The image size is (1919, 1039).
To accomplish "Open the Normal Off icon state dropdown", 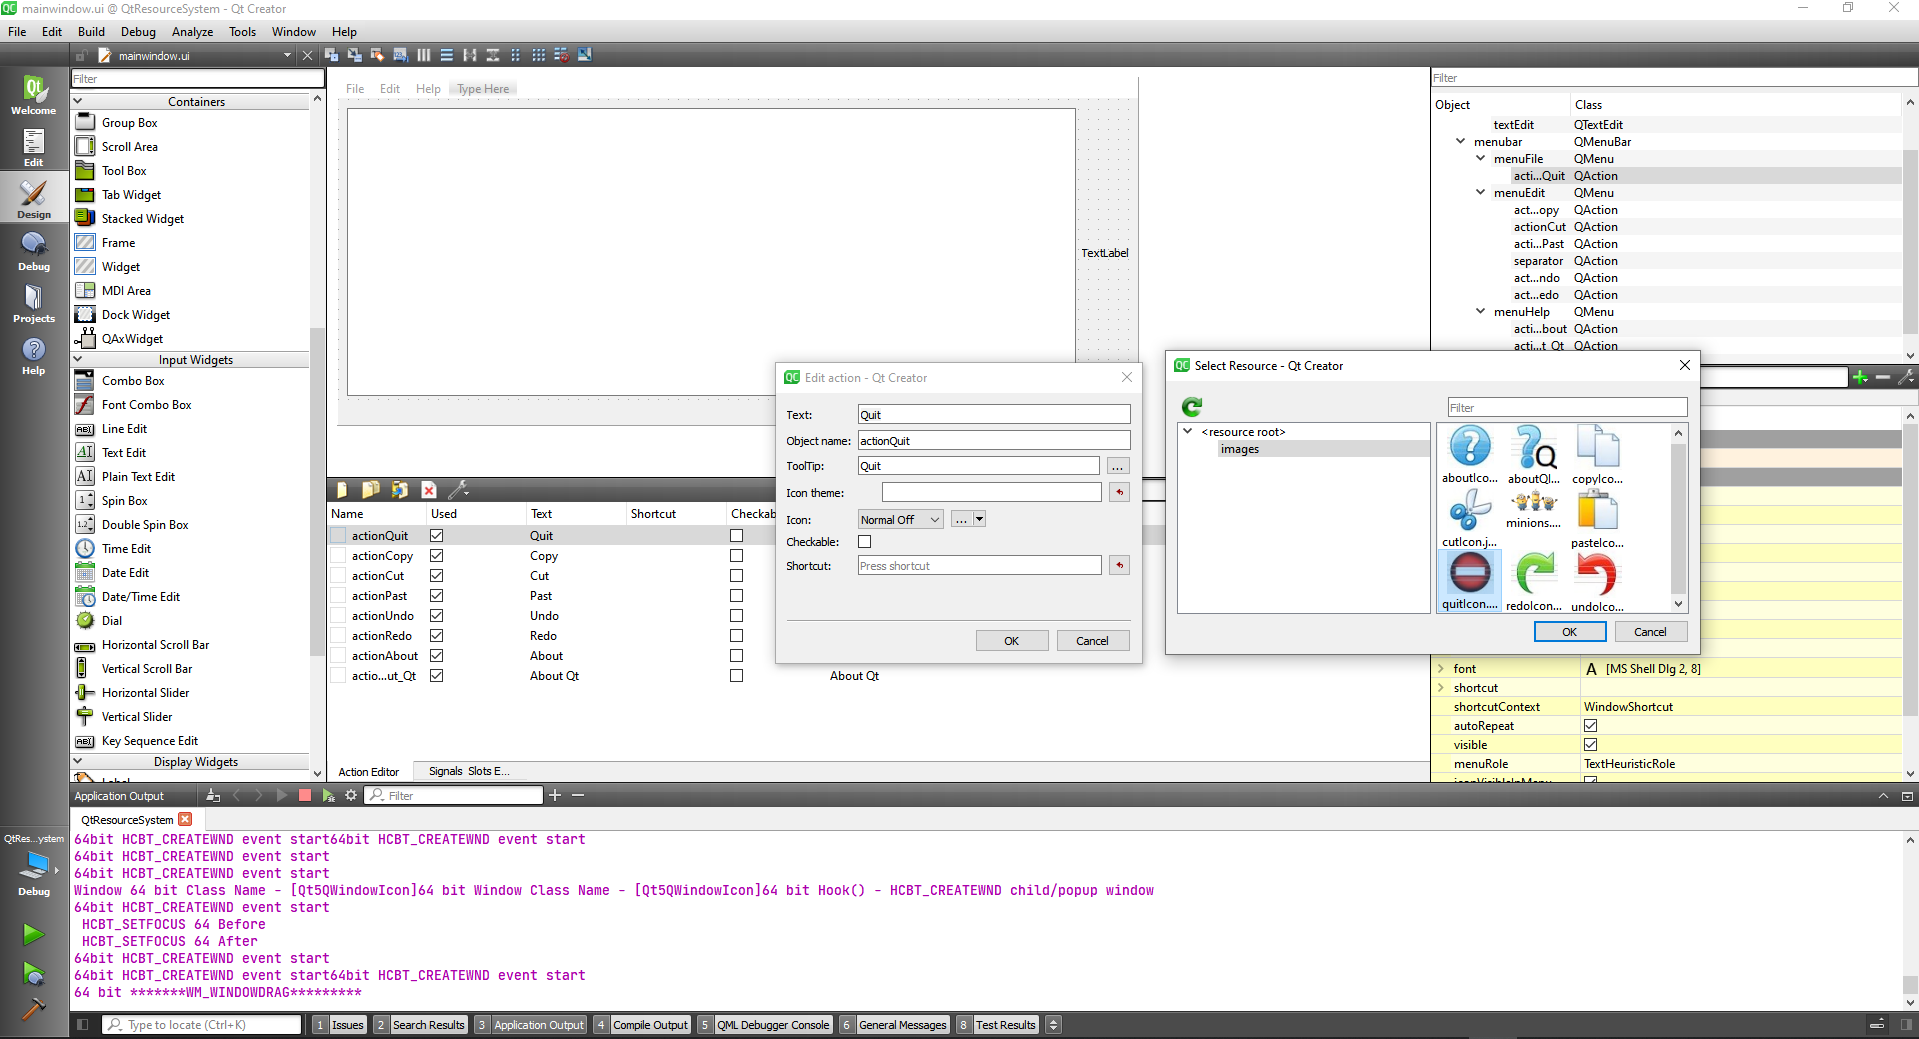I will pos(901,519).
